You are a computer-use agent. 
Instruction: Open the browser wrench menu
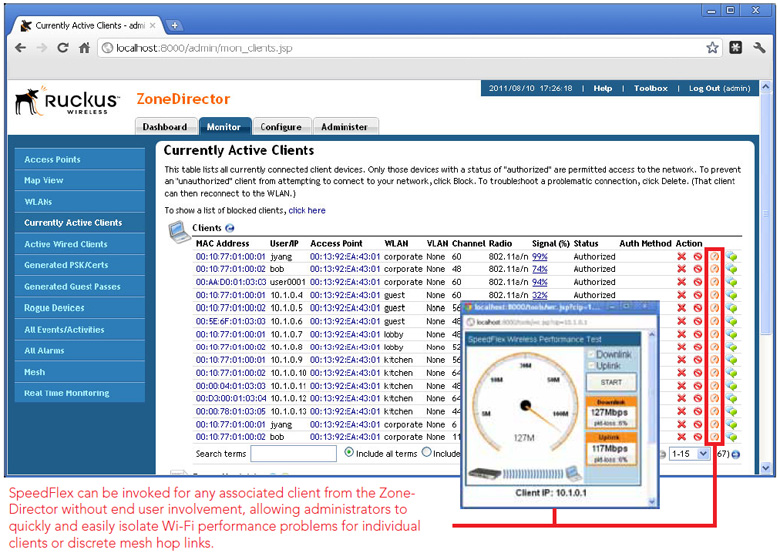759,48
